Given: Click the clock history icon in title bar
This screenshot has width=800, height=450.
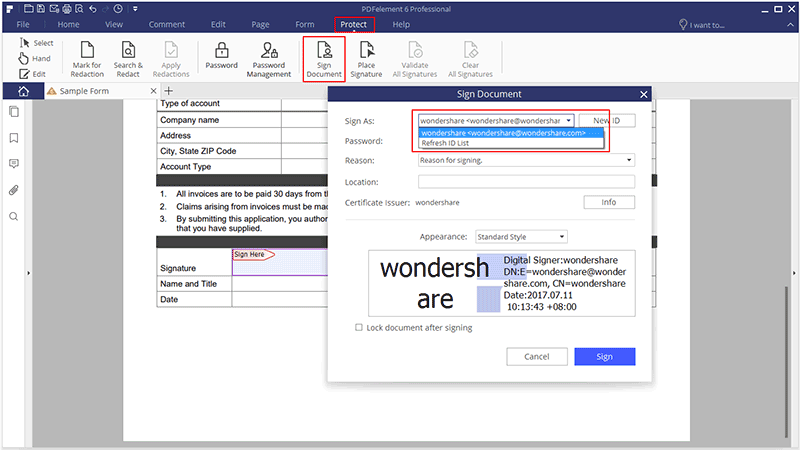Looking at the screenshot, I should point(118,9).
